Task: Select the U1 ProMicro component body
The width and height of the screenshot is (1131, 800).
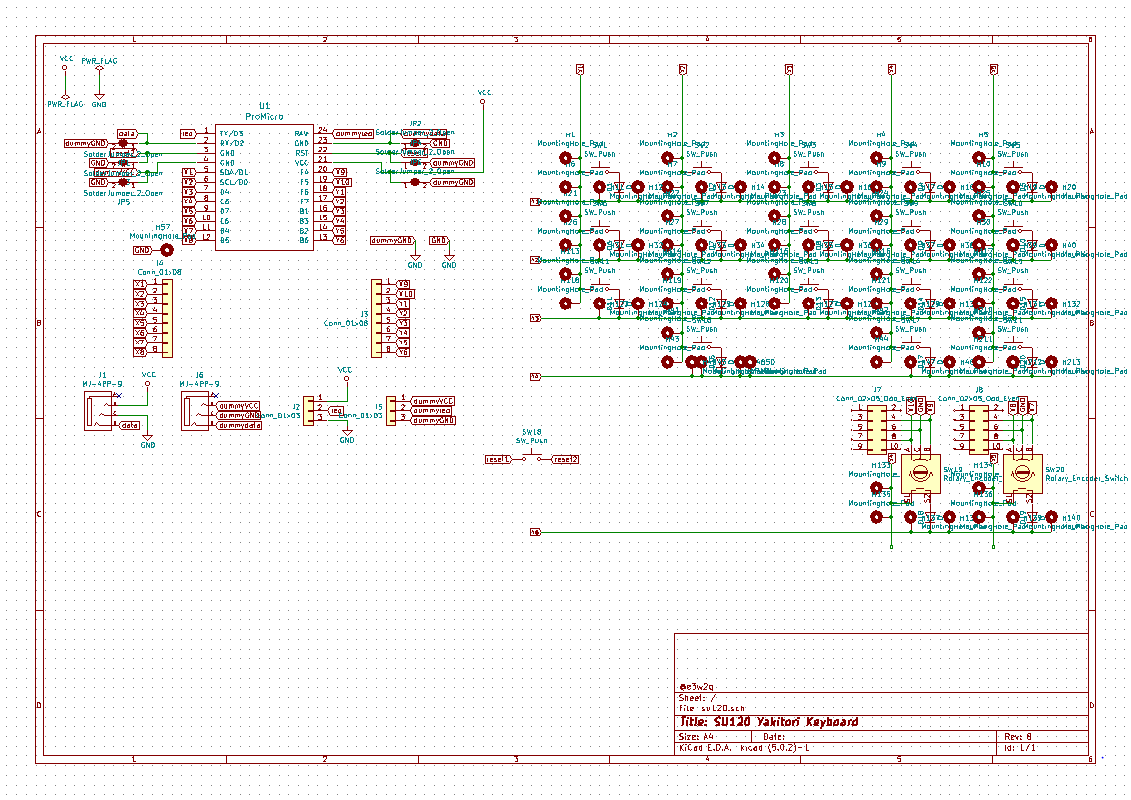Action: (x=264, y=187)
